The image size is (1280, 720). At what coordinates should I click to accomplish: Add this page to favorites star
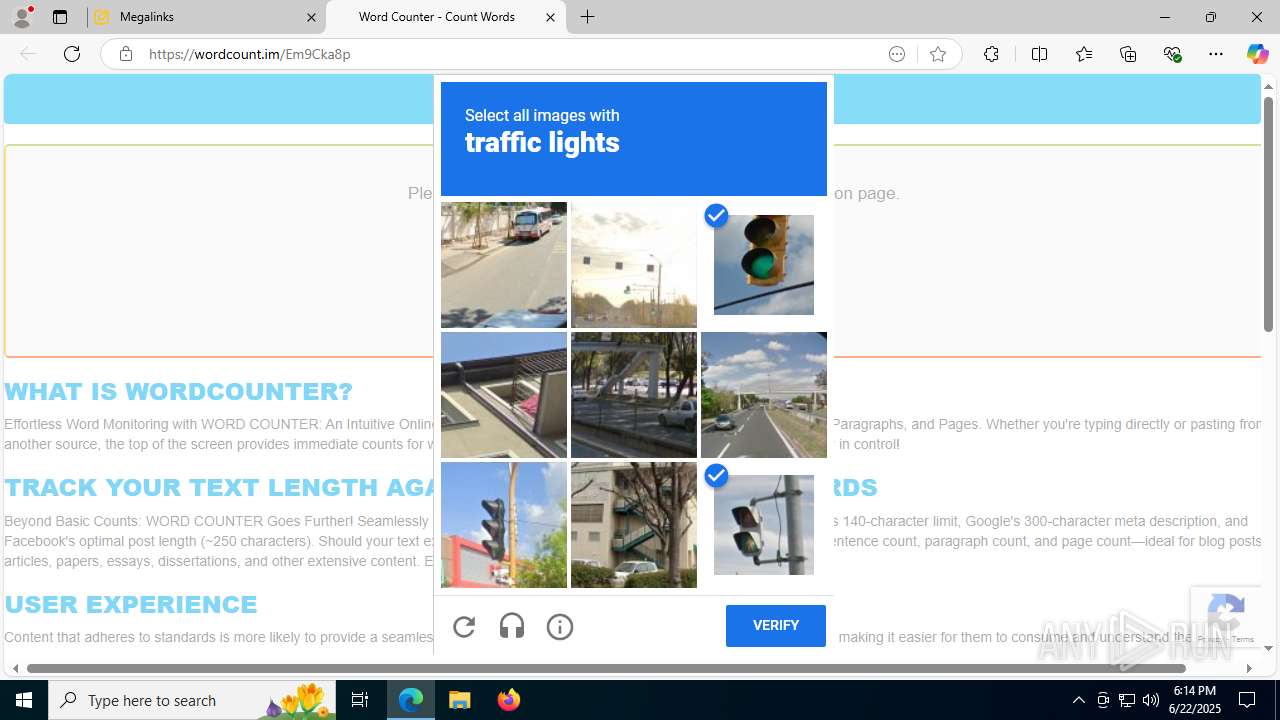coord(938,54)
